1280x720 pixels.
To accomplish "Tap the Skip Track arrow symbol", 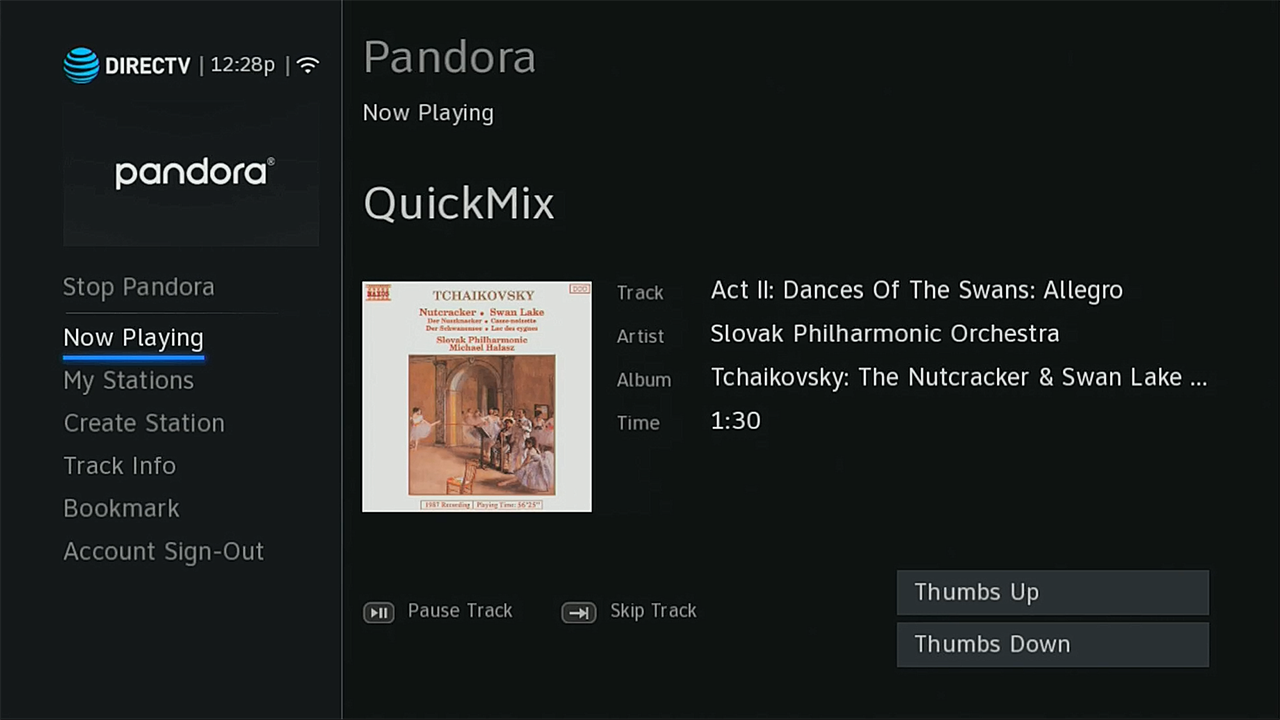I will click(579, 612).
